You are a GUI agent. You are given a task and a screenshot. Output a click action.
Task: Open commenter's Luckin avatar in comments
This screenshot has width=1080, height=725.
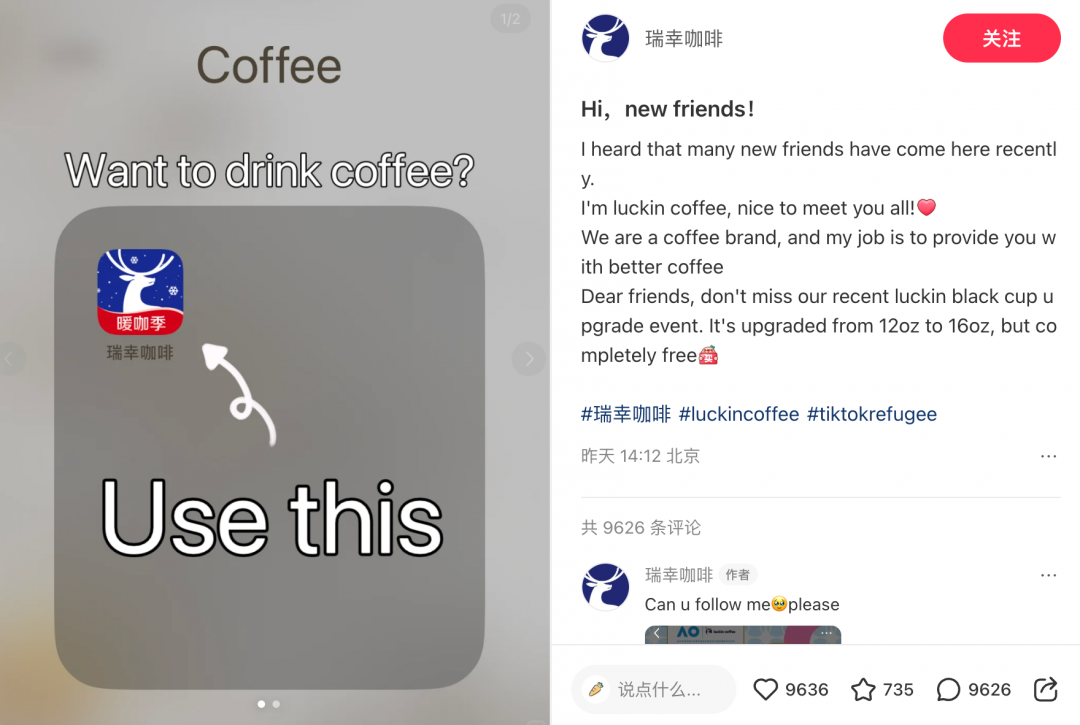tap(605, 587)
